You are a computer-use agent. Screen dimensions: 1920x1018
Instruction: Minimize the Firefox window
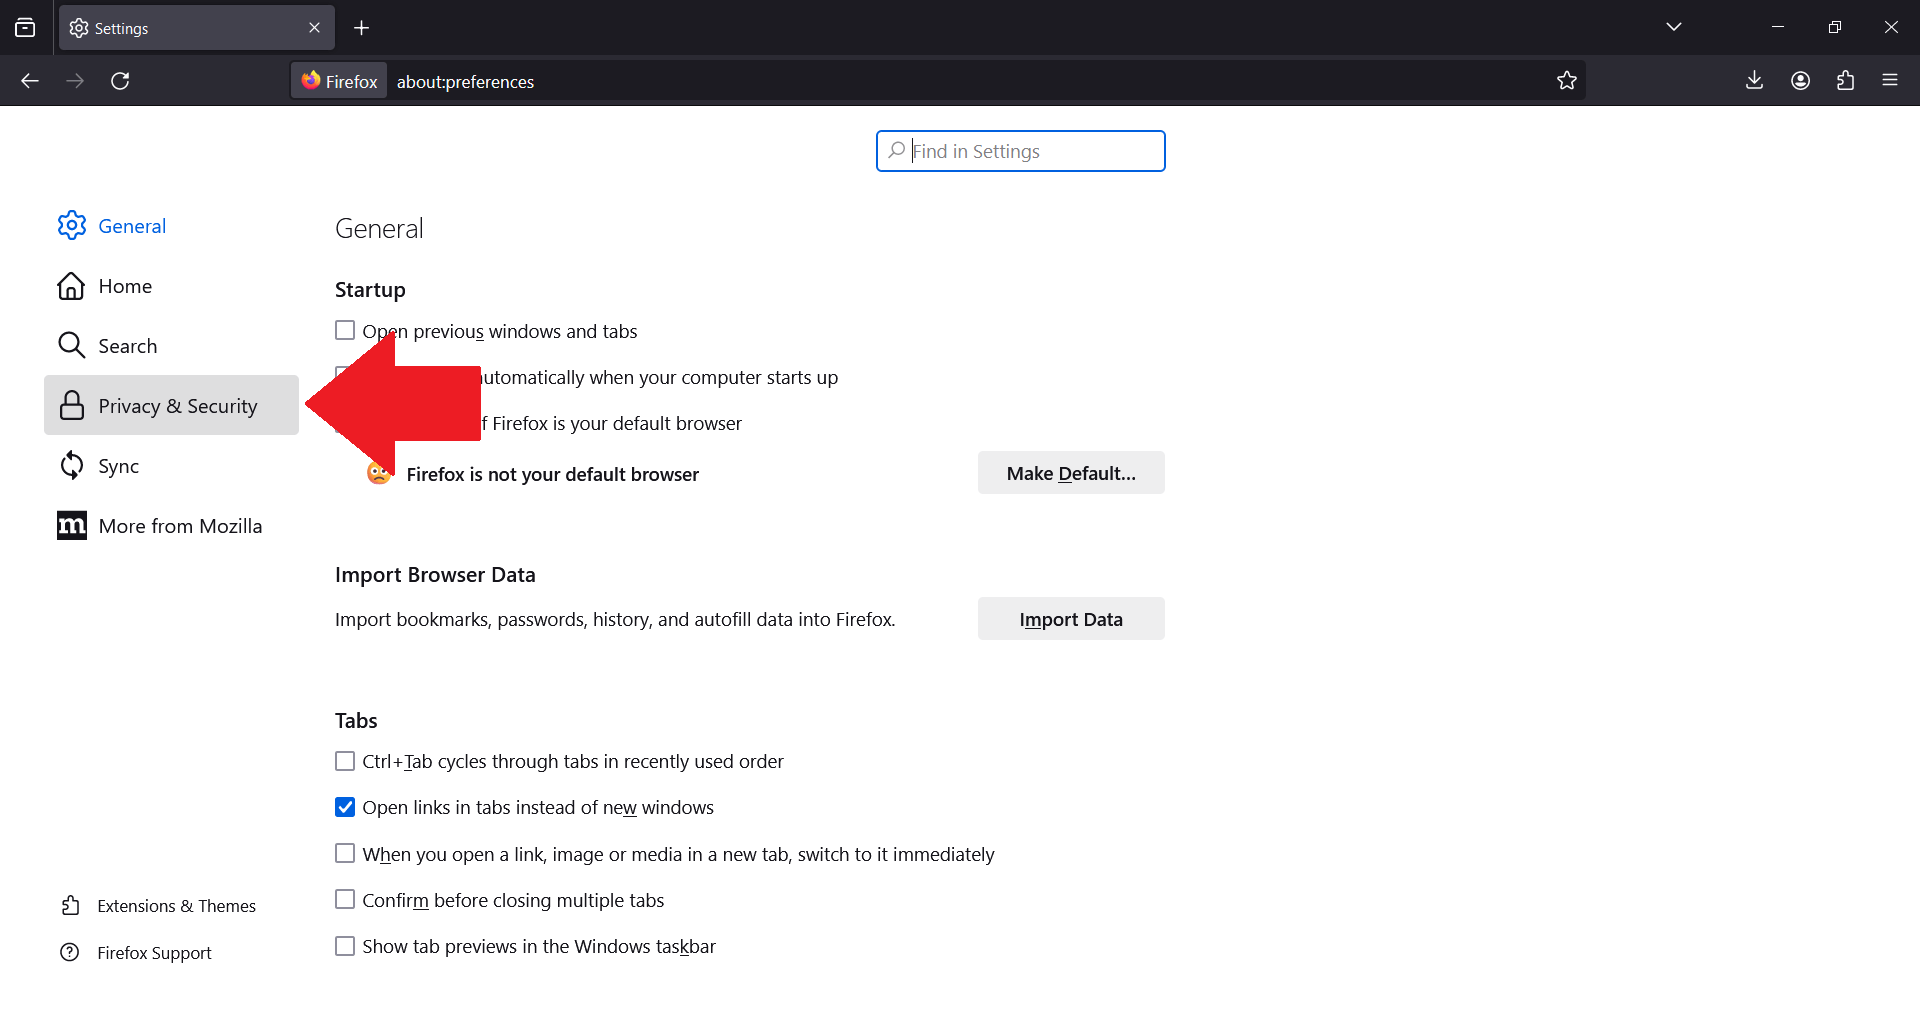pos(1778,27)
